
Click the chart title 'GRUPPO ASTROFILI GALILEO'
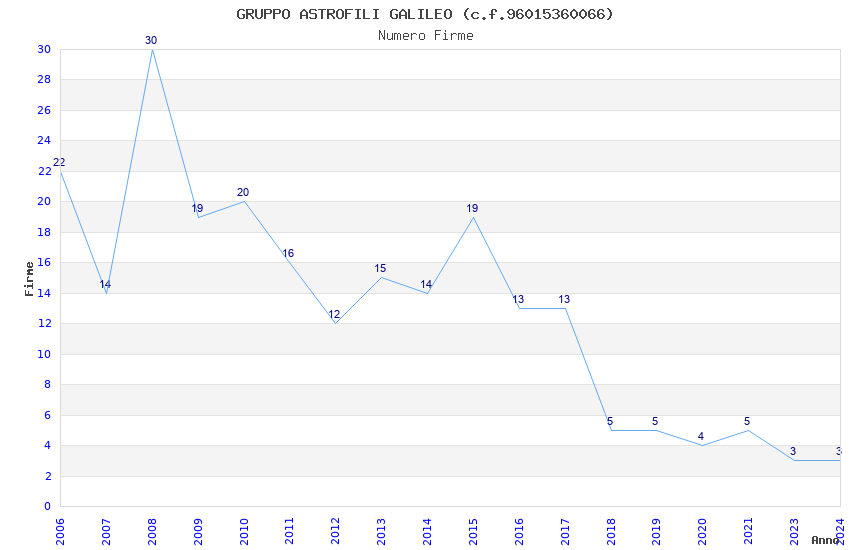pyautogui.click(x=344, y=14)
